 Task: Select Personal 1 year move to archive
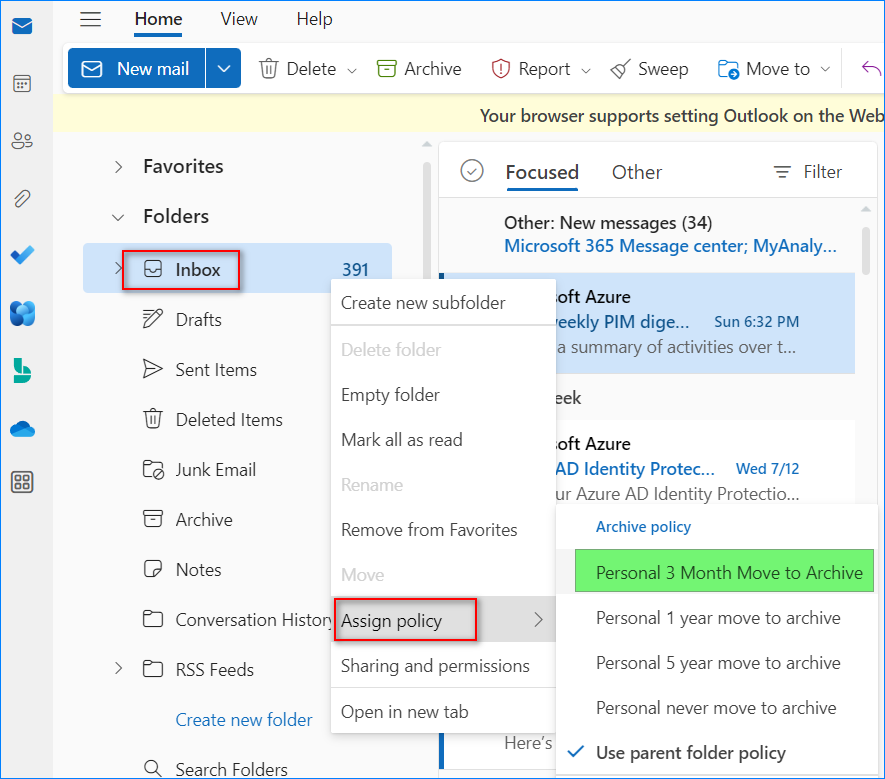pos(717,618)
